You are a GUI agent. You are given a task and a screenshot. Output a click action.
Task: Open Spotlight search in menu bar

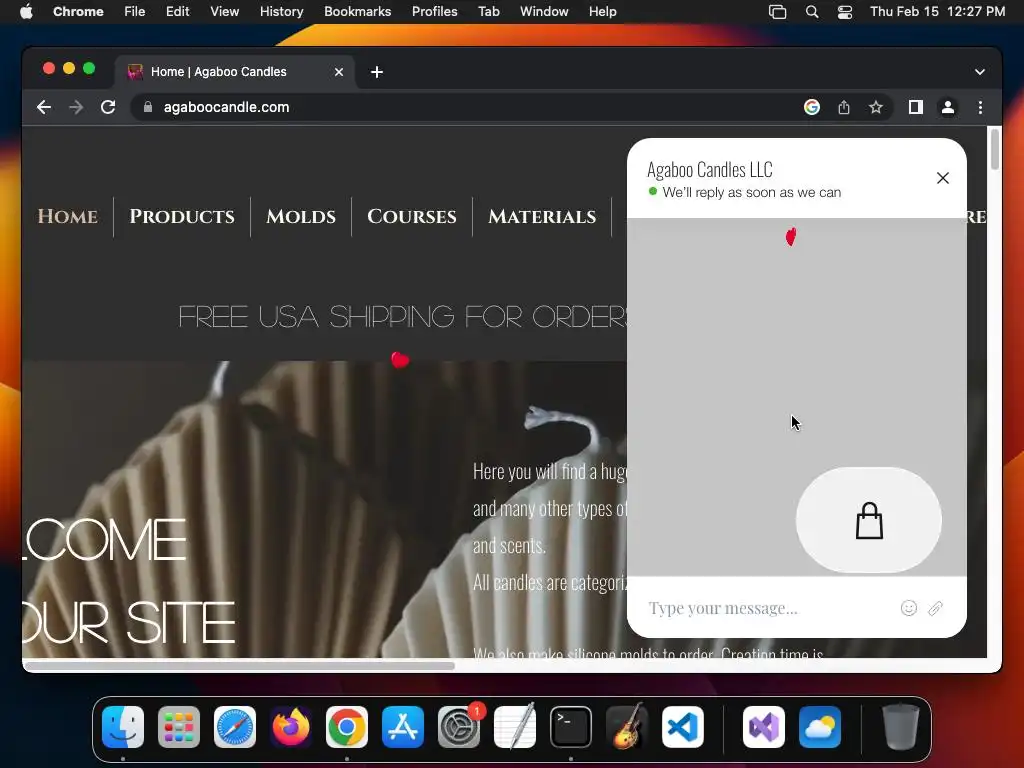(812, 11)
